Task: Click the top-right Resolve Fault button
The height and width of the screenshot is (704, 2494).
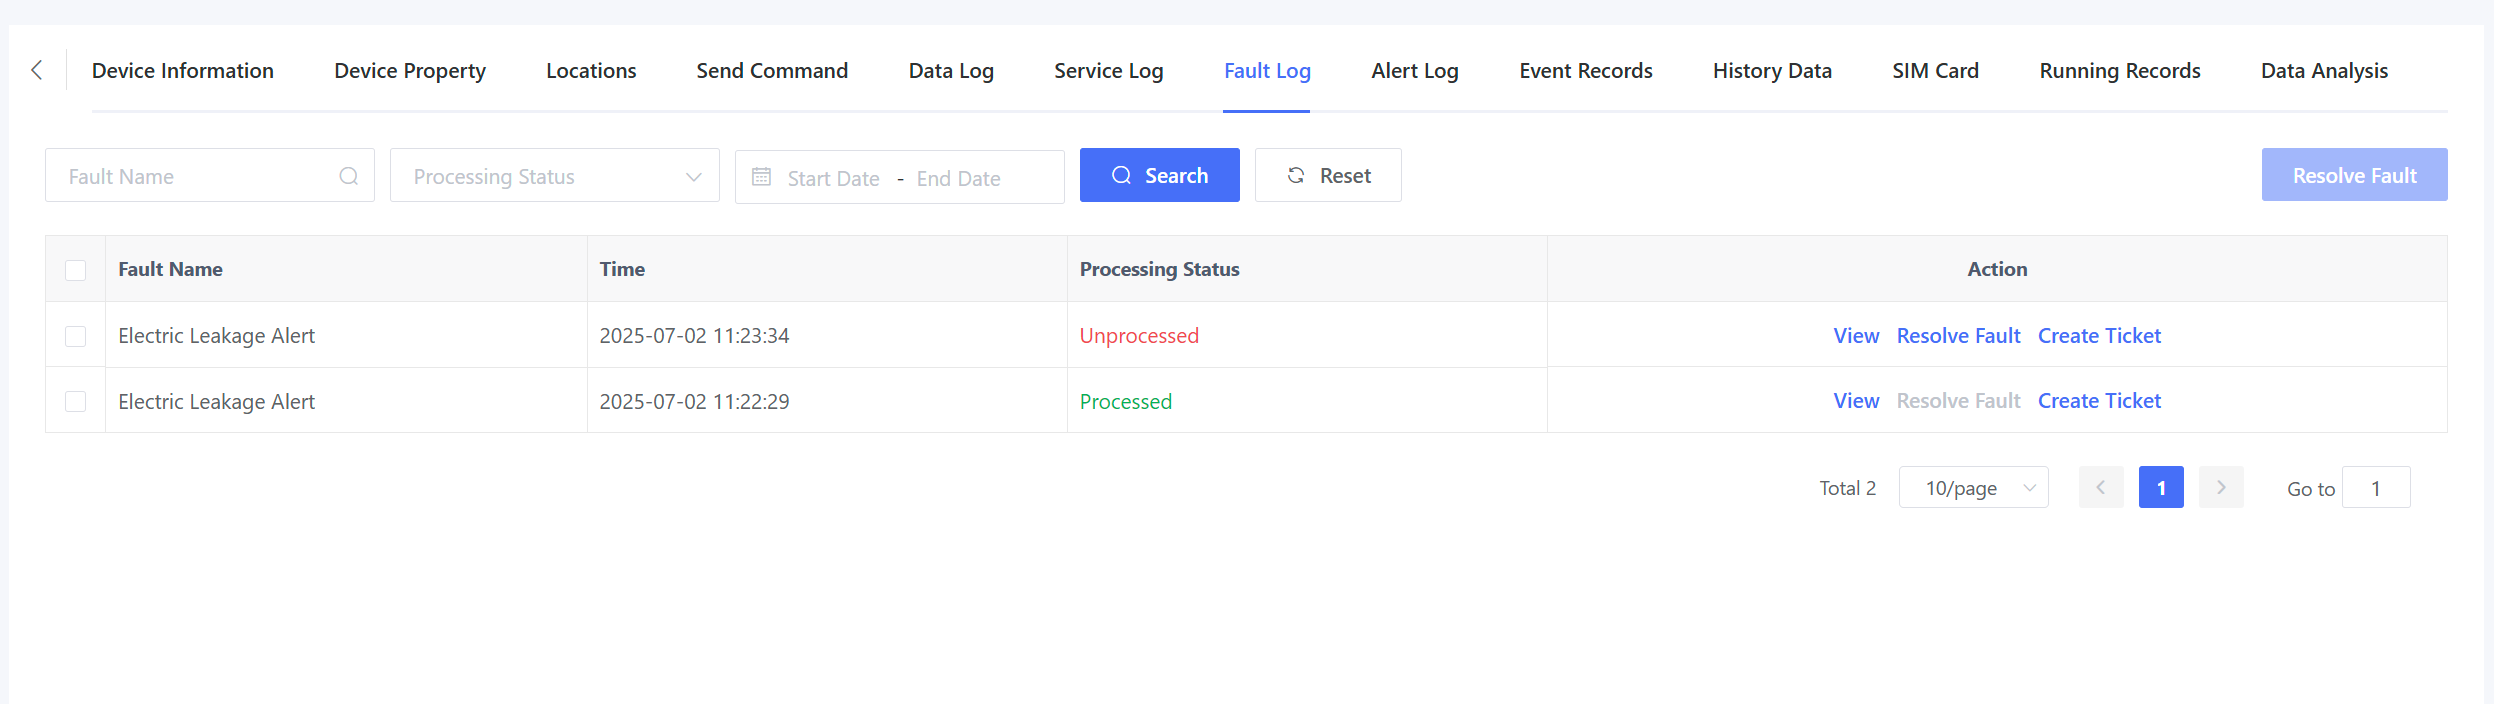Action: click(2353, 176)
